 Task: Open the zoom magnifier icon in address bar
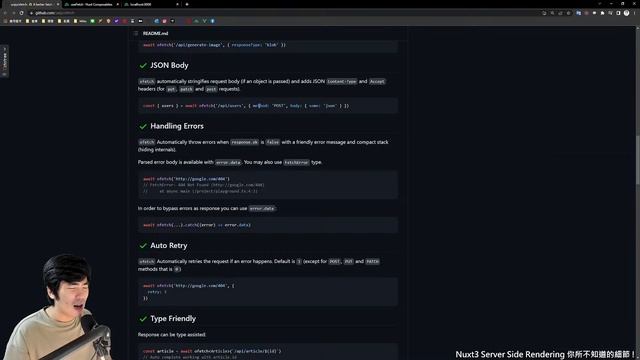point(552,13)
